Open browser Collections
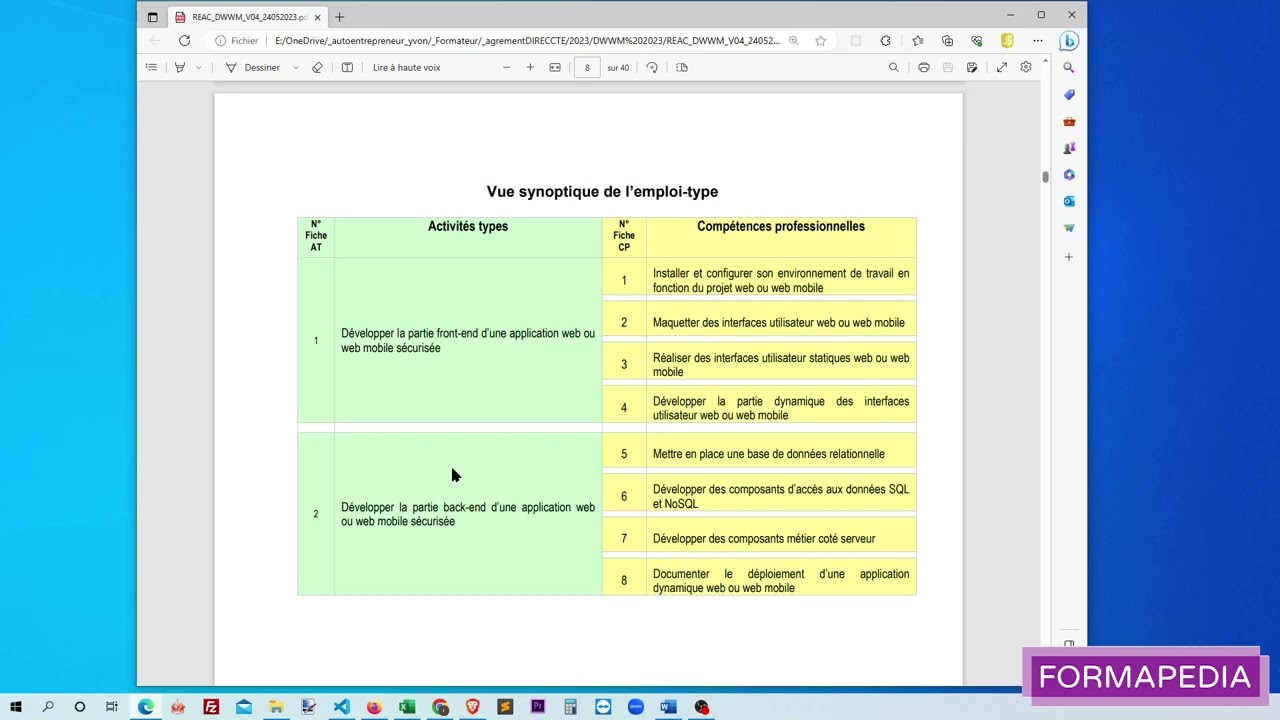 pyautogui.click(x=948, y=41)
